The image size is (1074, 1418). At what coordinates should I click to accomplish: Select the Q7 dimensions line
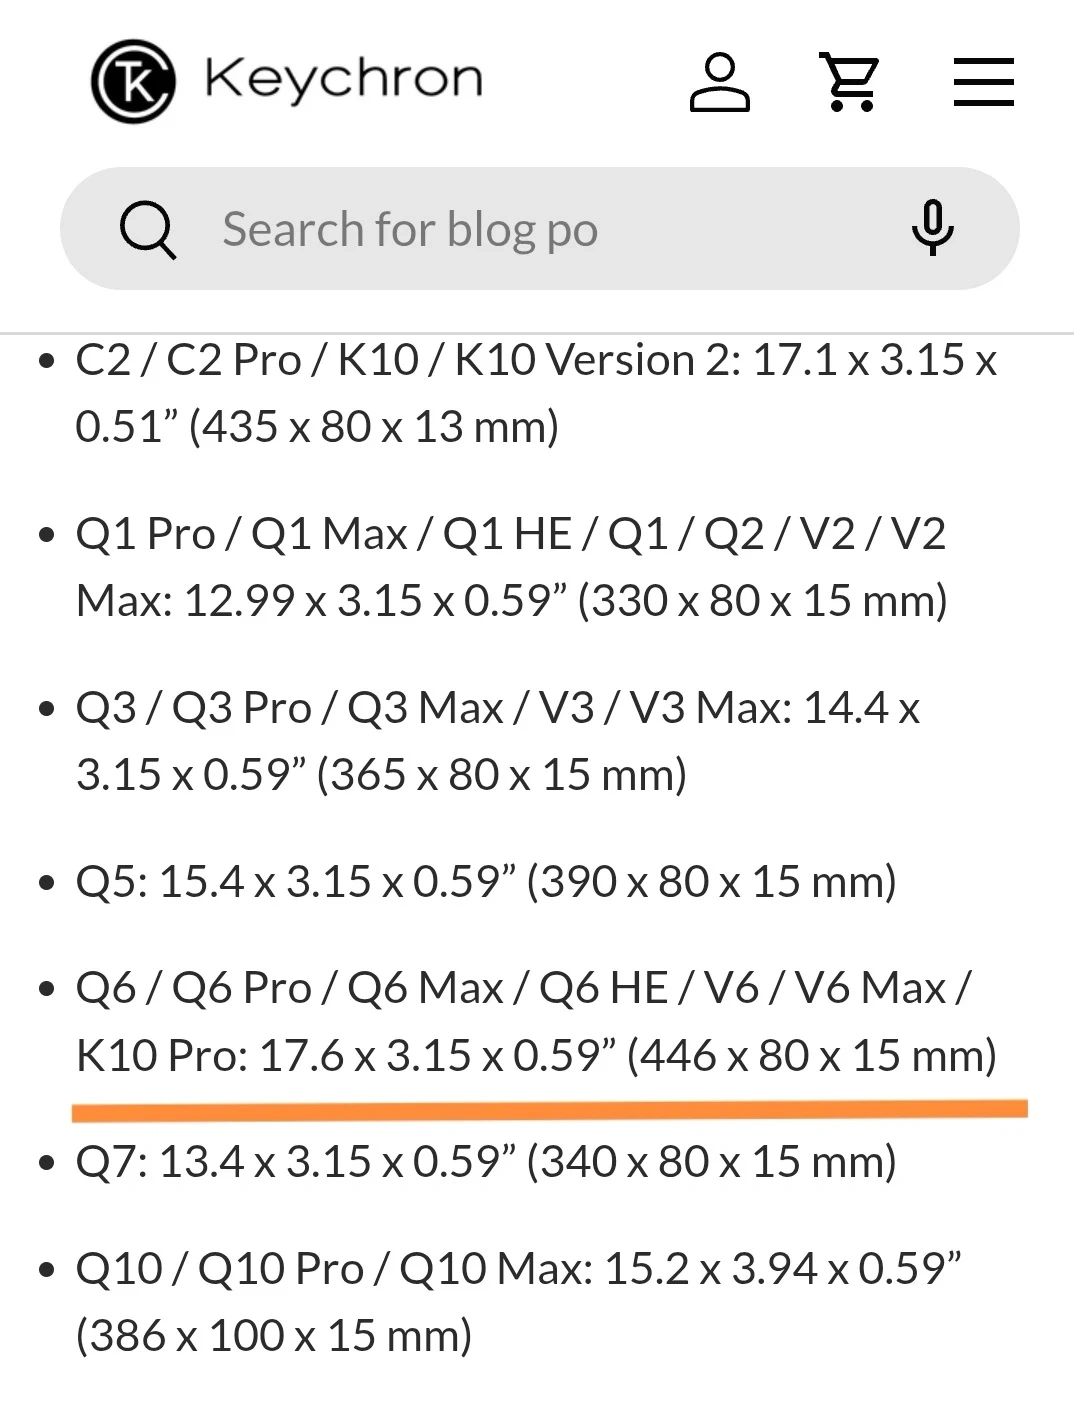coord(486,1162)
